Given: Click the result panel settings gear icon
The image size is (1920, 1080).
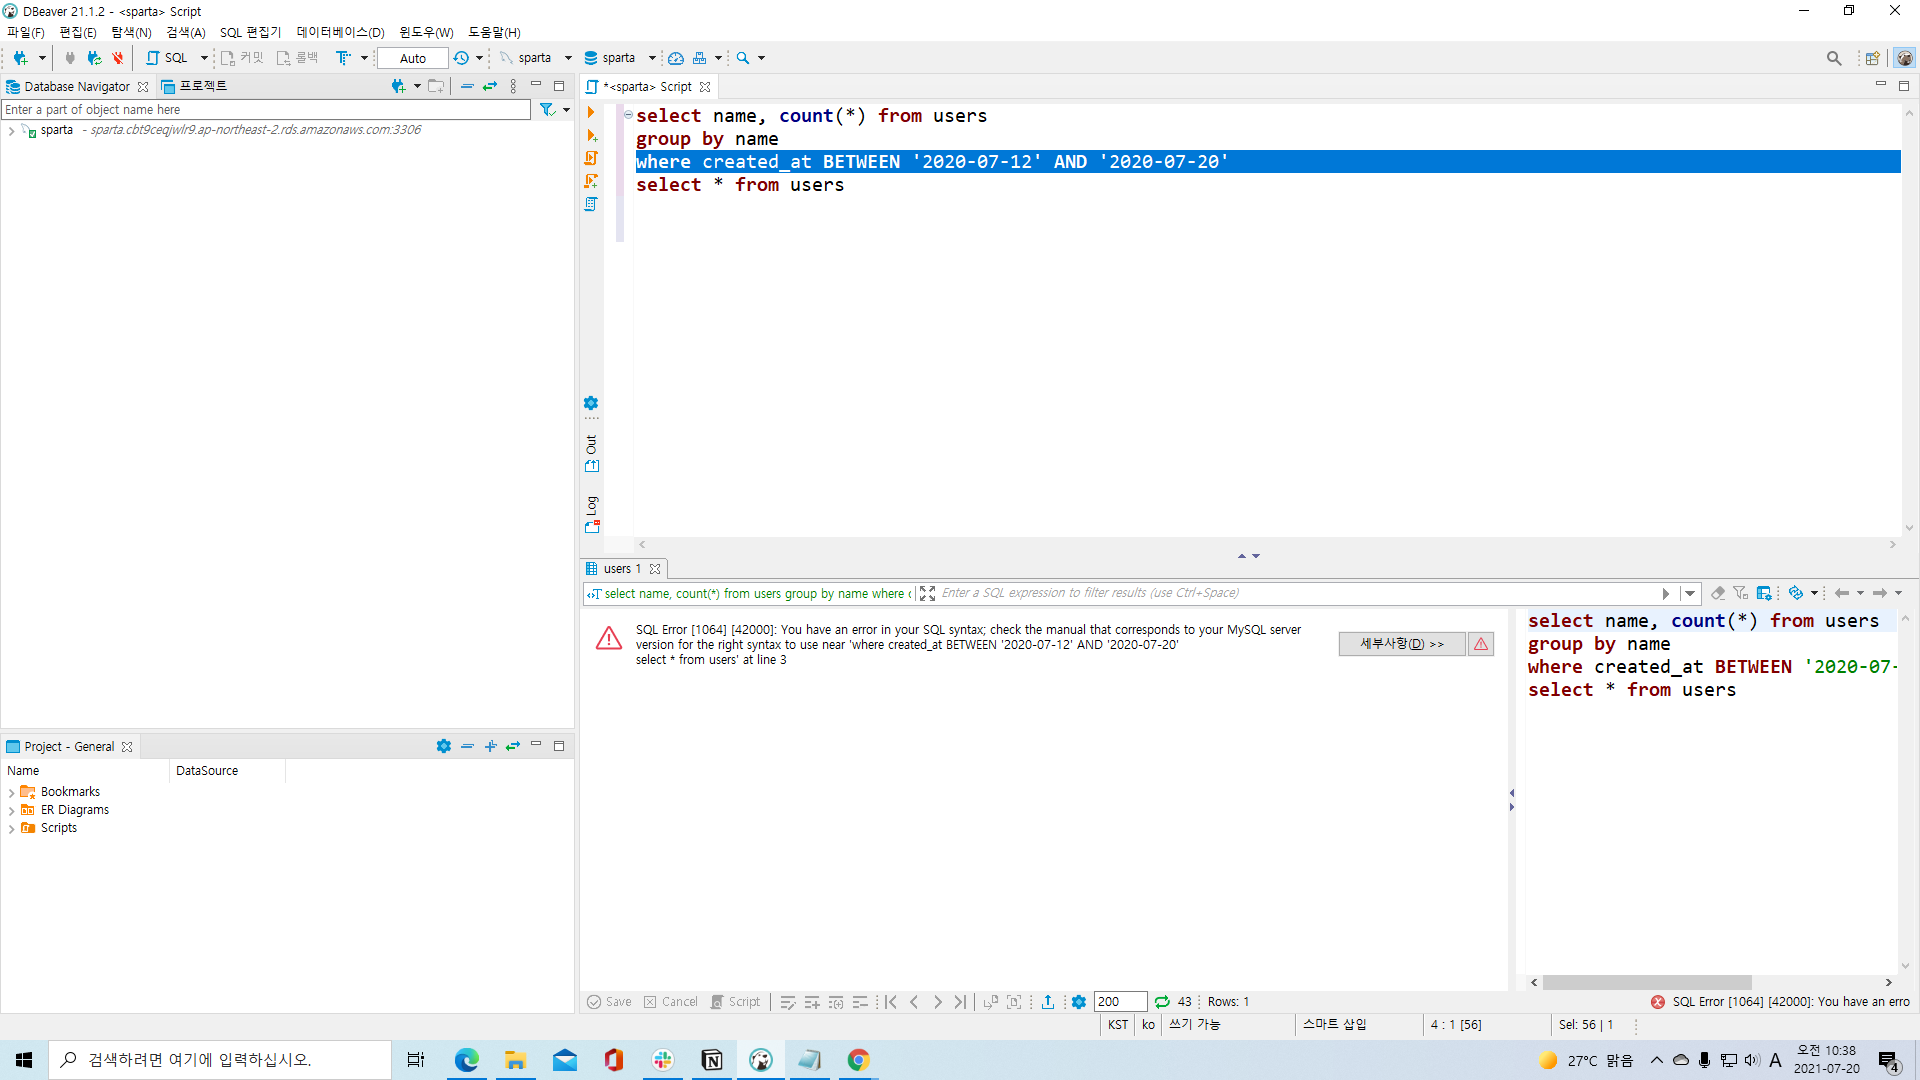Looking at the screenshot, I should (1079, 1002).
